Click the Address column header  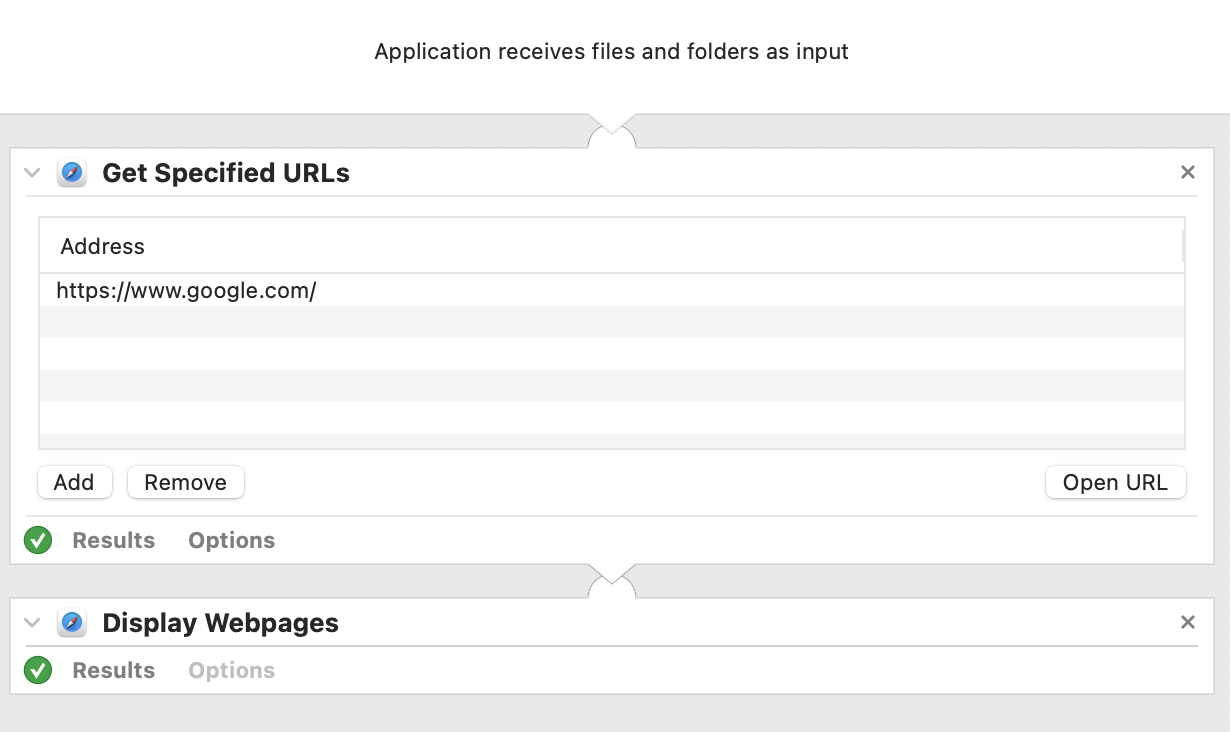tap(102, 246)
